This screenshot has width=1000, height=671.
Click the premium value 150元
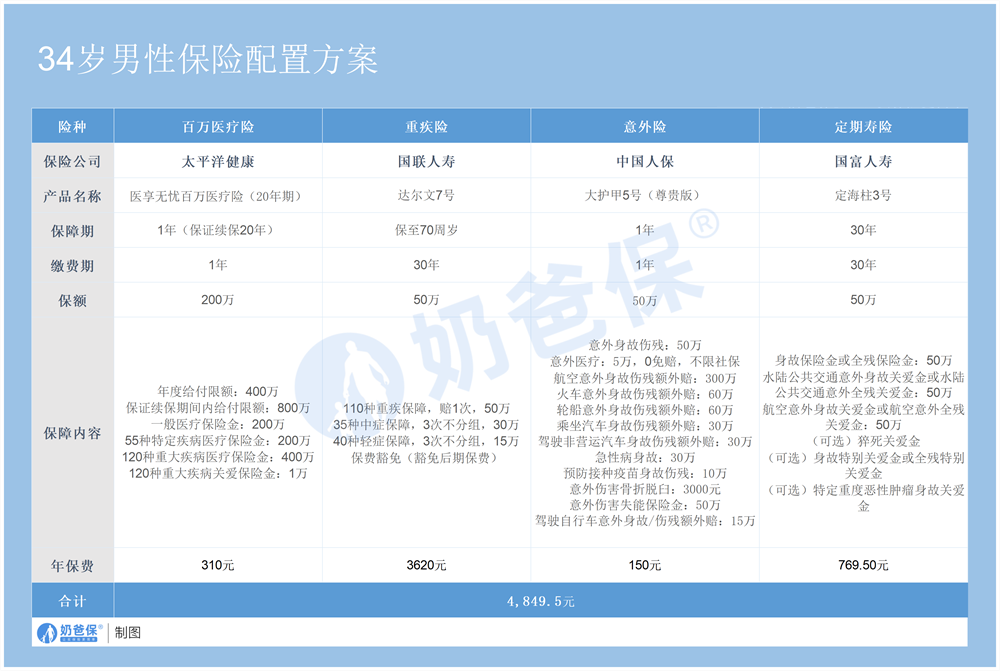coord(645,565)
